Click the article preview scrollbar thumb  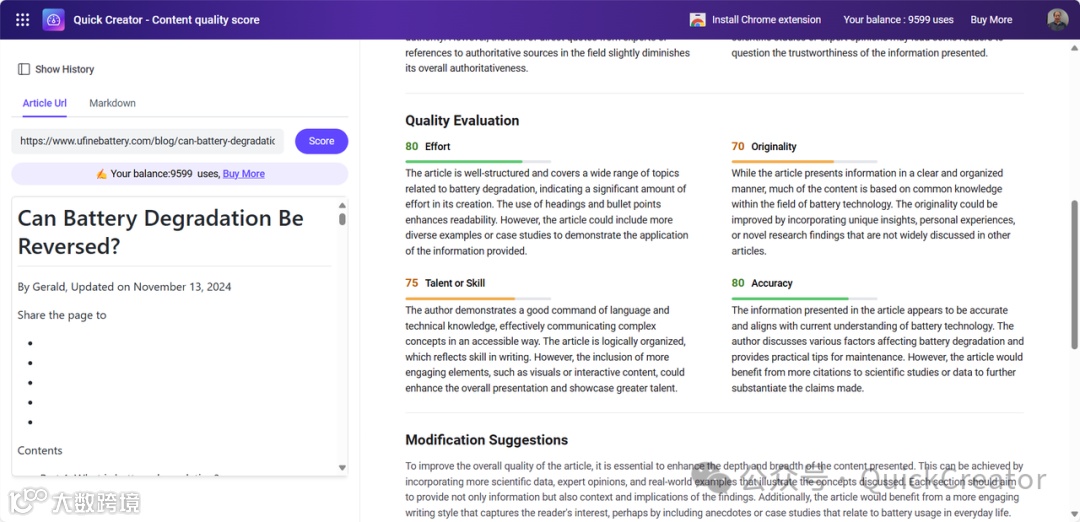click(342, 219)
